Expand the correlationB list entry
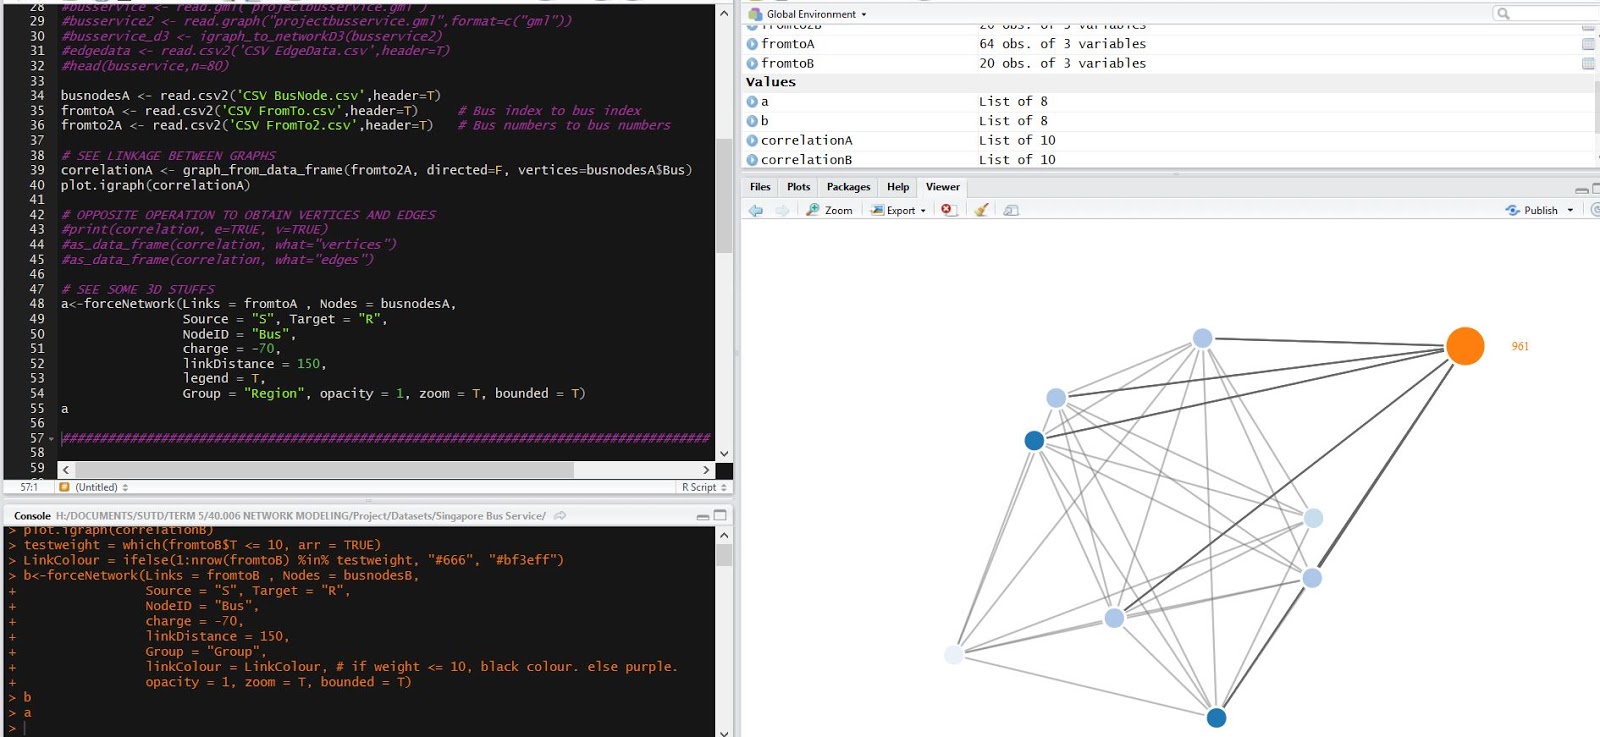Image resolution: width=1600 pixels, height=737 pixels. [752, 160]
